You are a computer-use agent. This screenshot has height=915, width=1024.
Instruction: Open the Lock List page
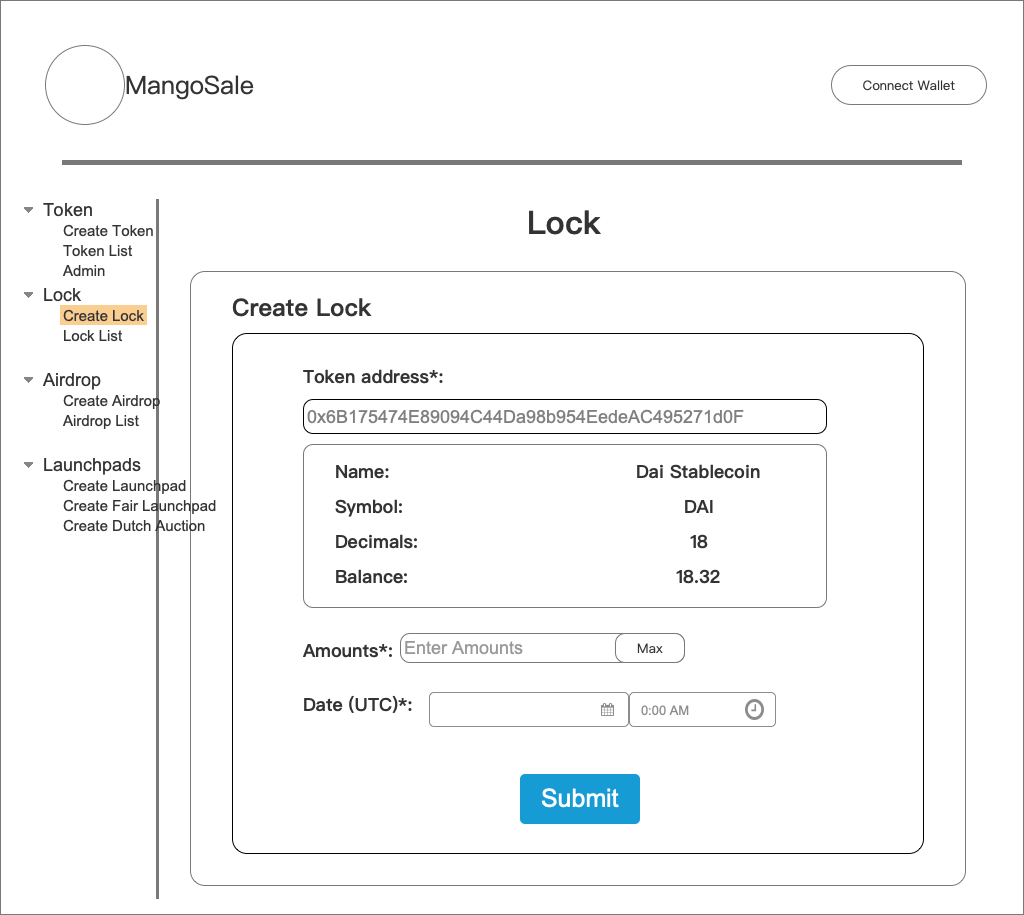click(92, 336)
